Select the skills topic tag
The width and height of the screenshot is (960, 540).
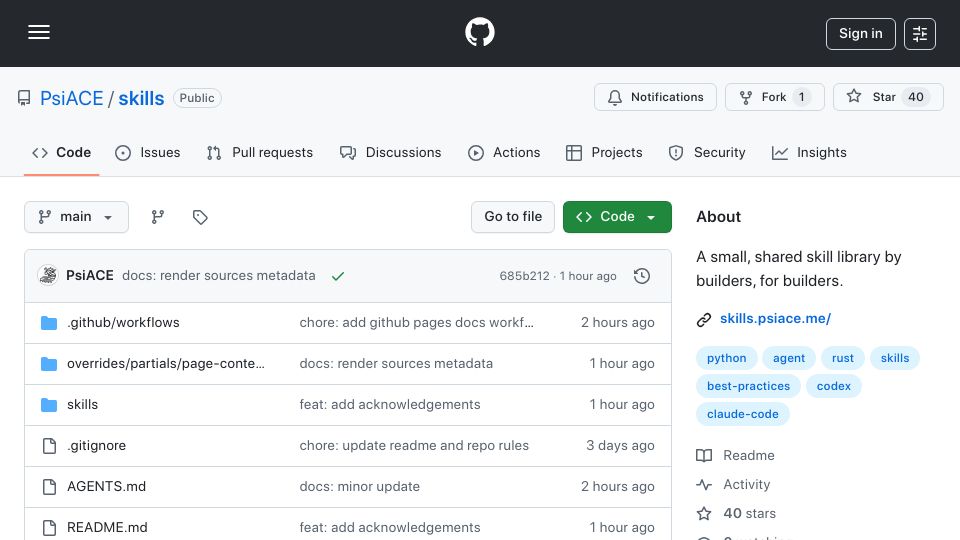pos(894,358)
